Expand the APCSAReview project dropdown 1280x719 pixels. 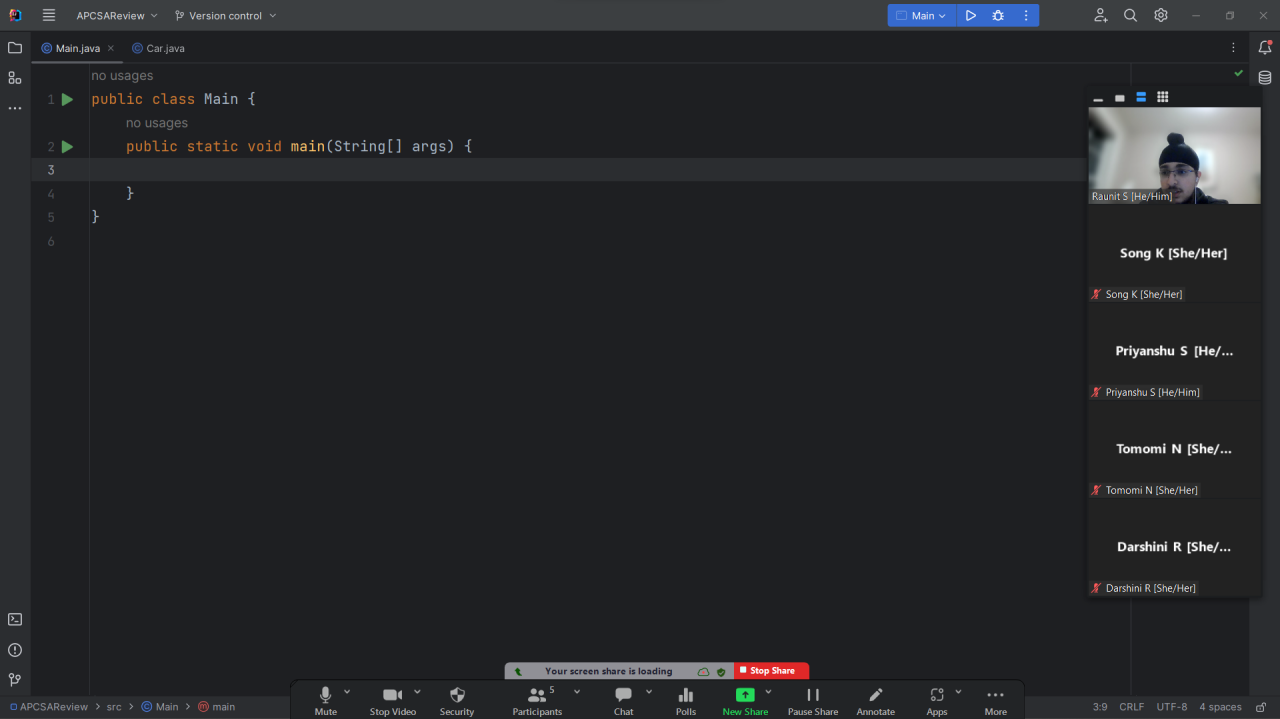tap(117, 16)
